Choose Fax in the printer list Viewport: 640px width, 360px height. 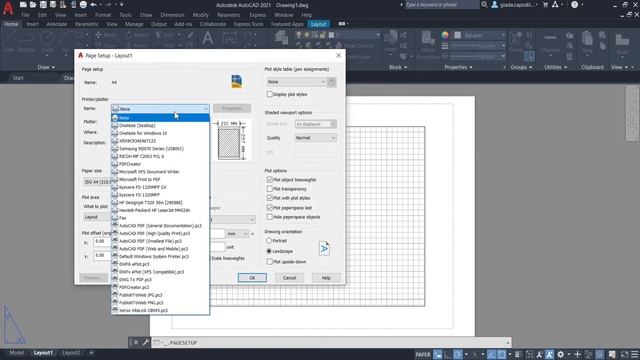(160, 218)
